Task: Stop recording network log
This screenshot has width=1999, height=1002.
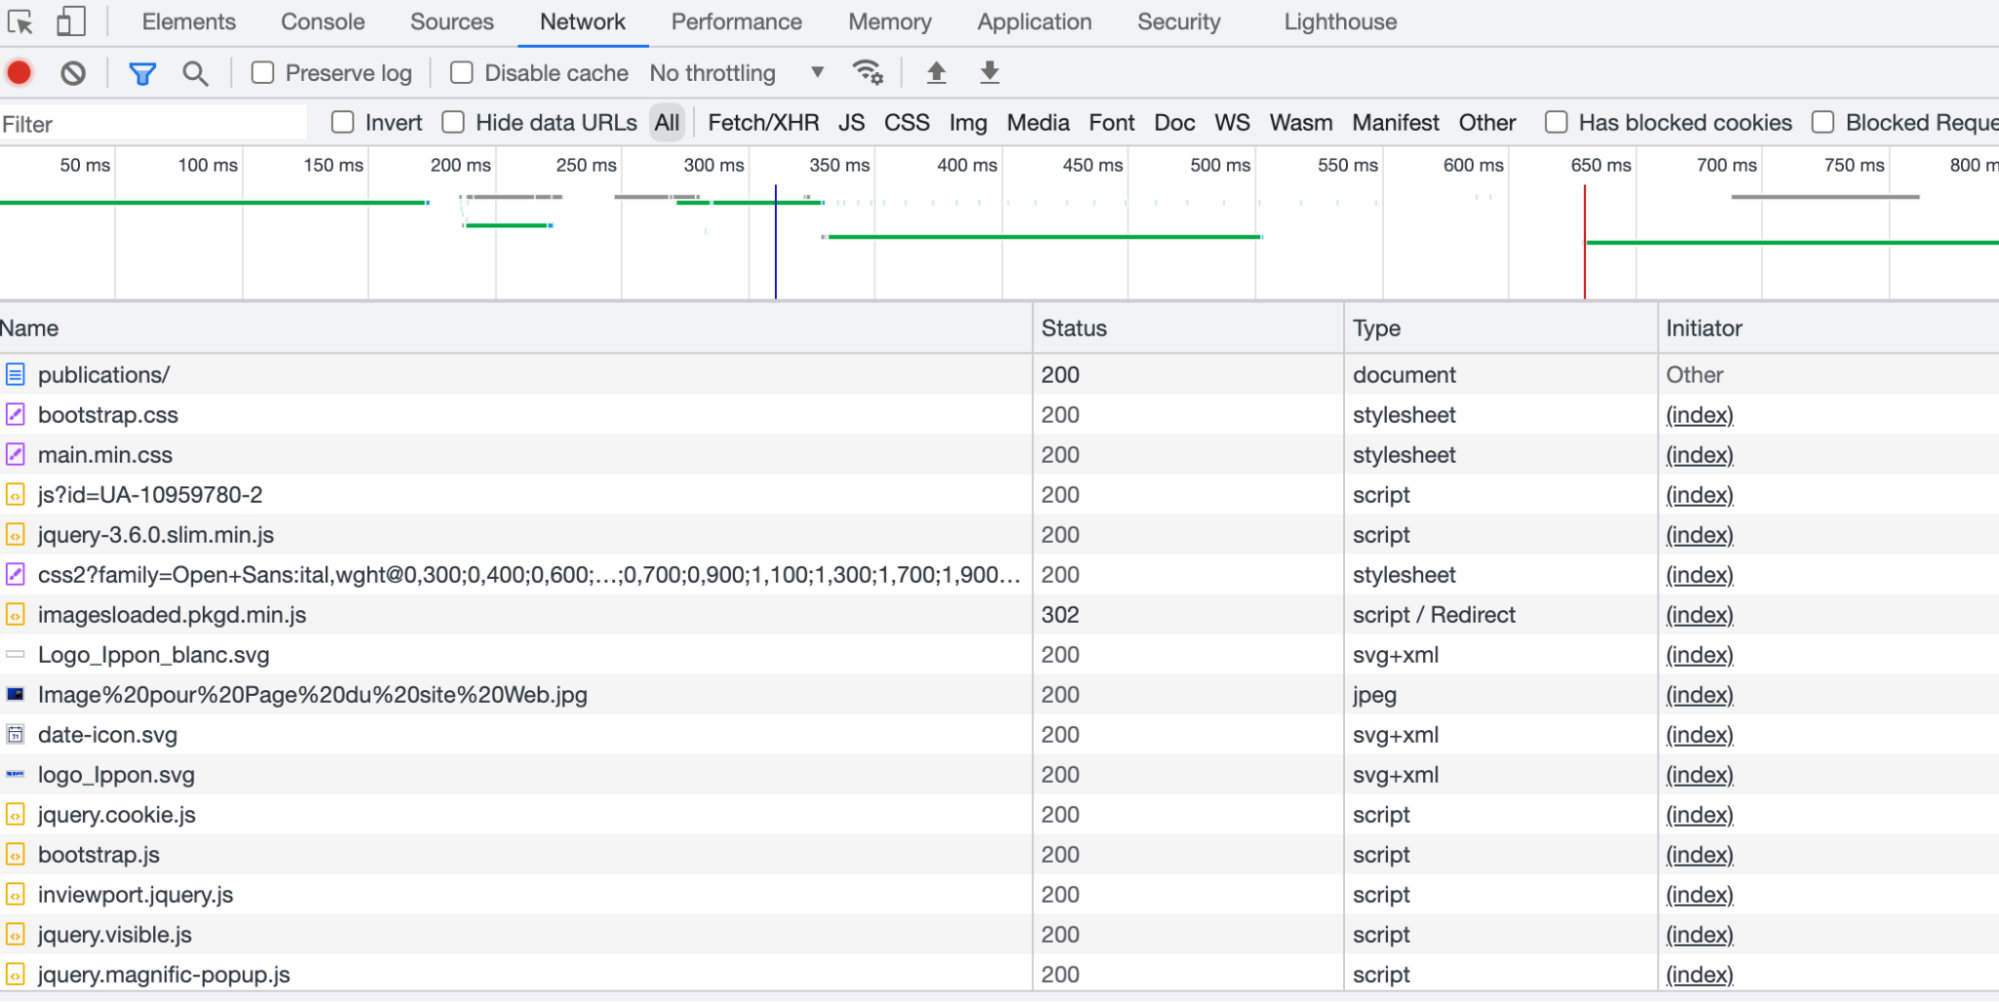Action: pyautogui.click(x=19, y=73)
